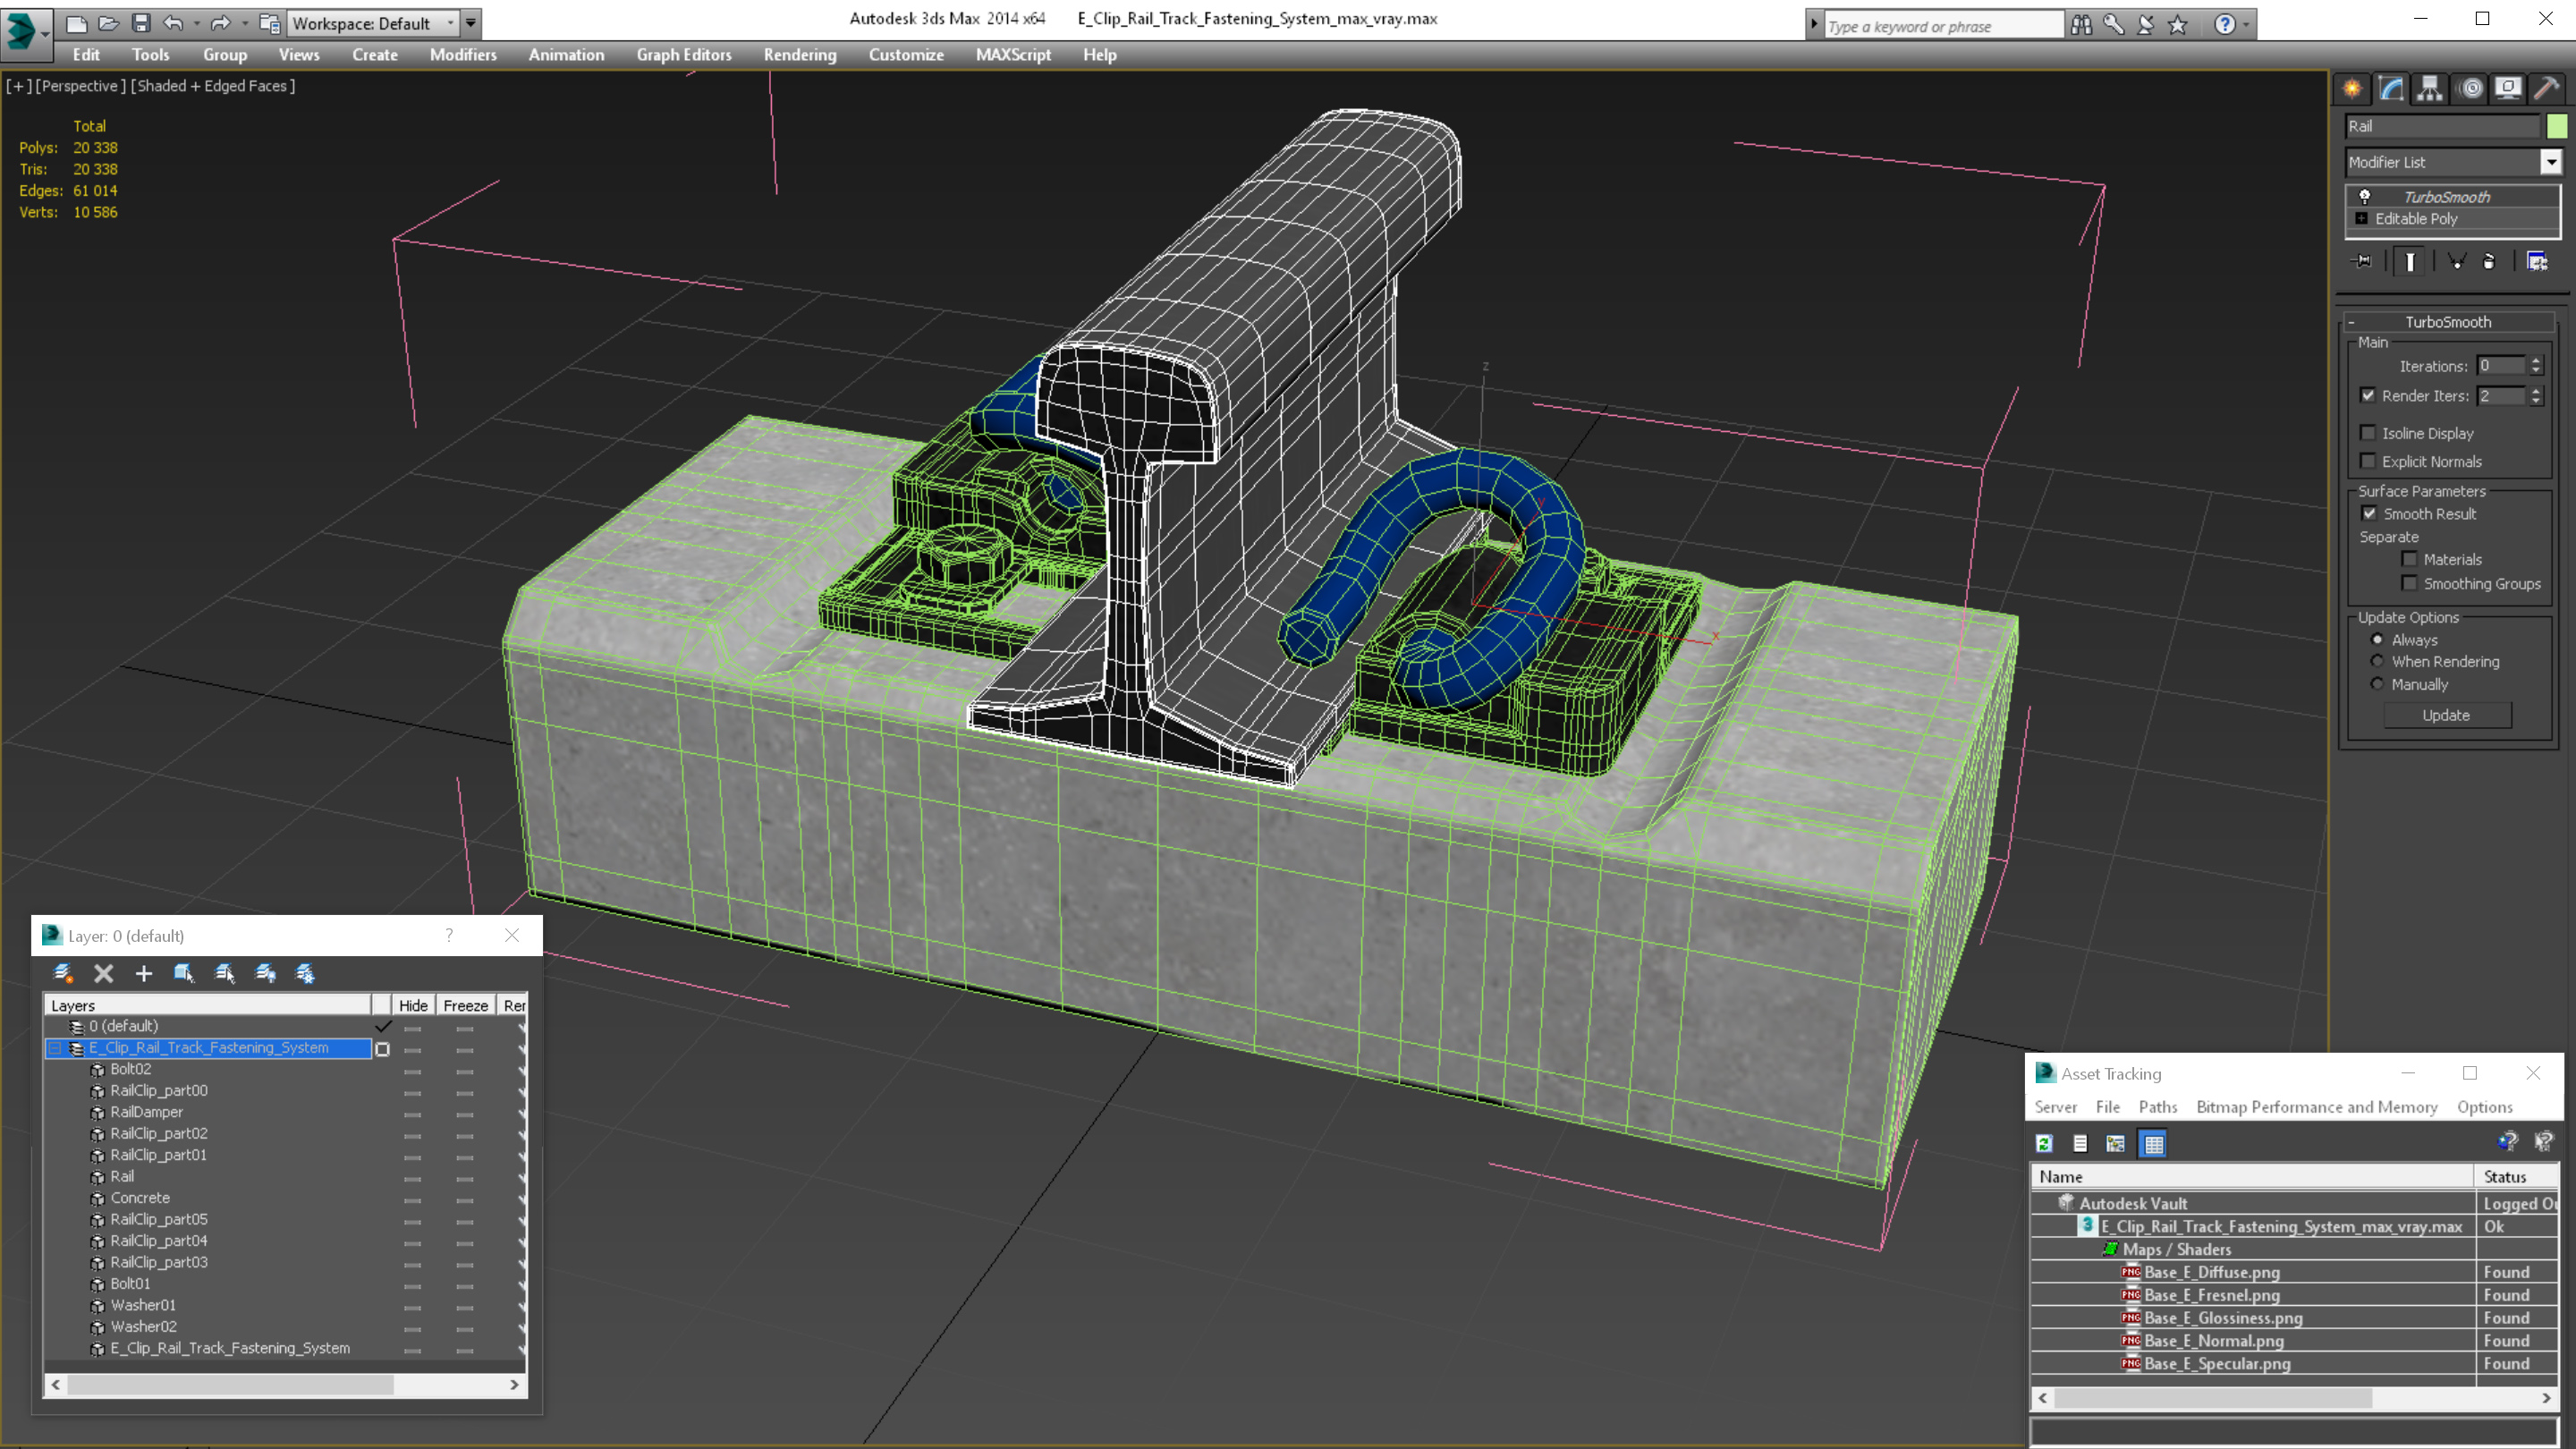This screenshot has height=1449, width=2576.
Task: Click Remove modifier trash icon
Action: pyautogui.click(x=2489, y=261)
